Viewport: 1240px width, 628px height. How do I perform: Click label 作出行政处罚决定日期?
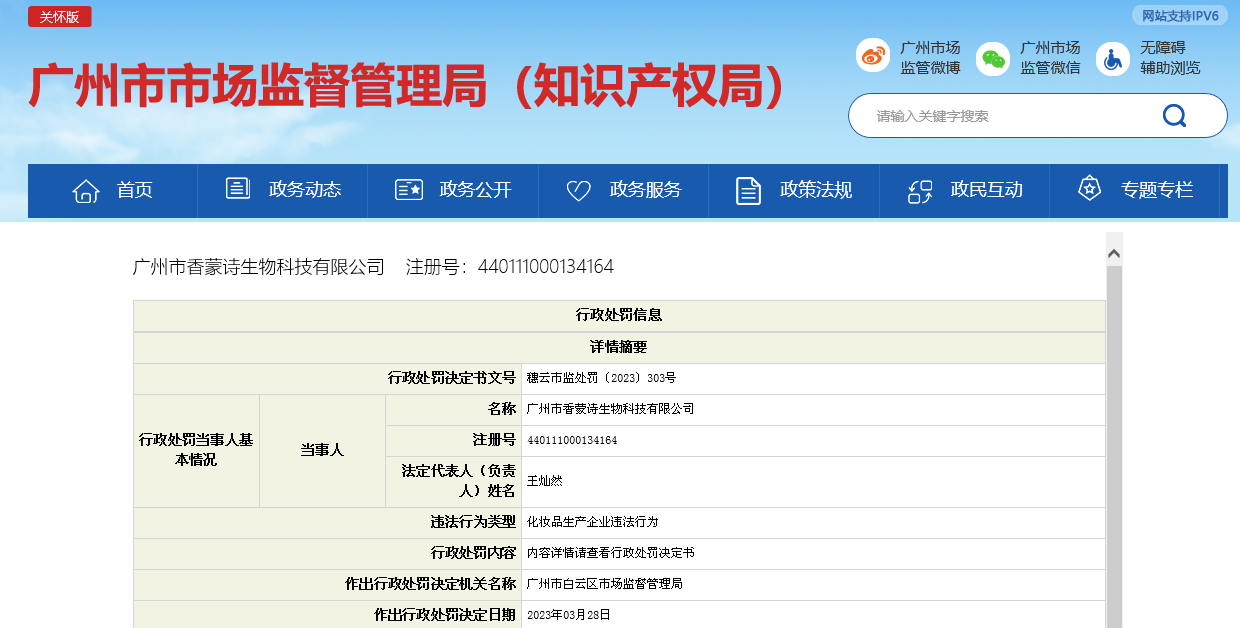[445, 615]
